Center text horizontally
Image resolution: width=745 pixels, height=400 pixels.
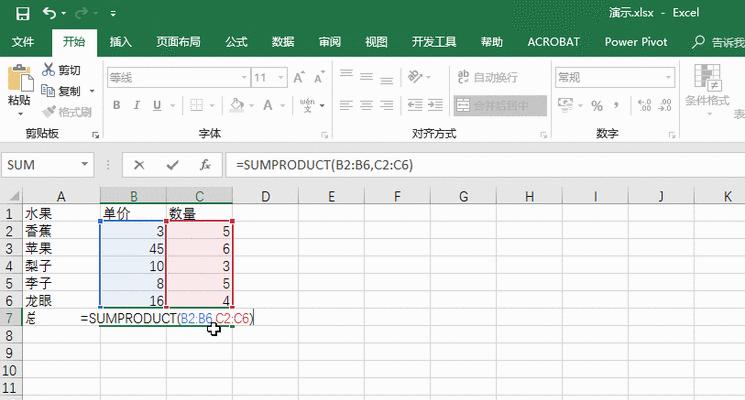click(x=366, y=105)
